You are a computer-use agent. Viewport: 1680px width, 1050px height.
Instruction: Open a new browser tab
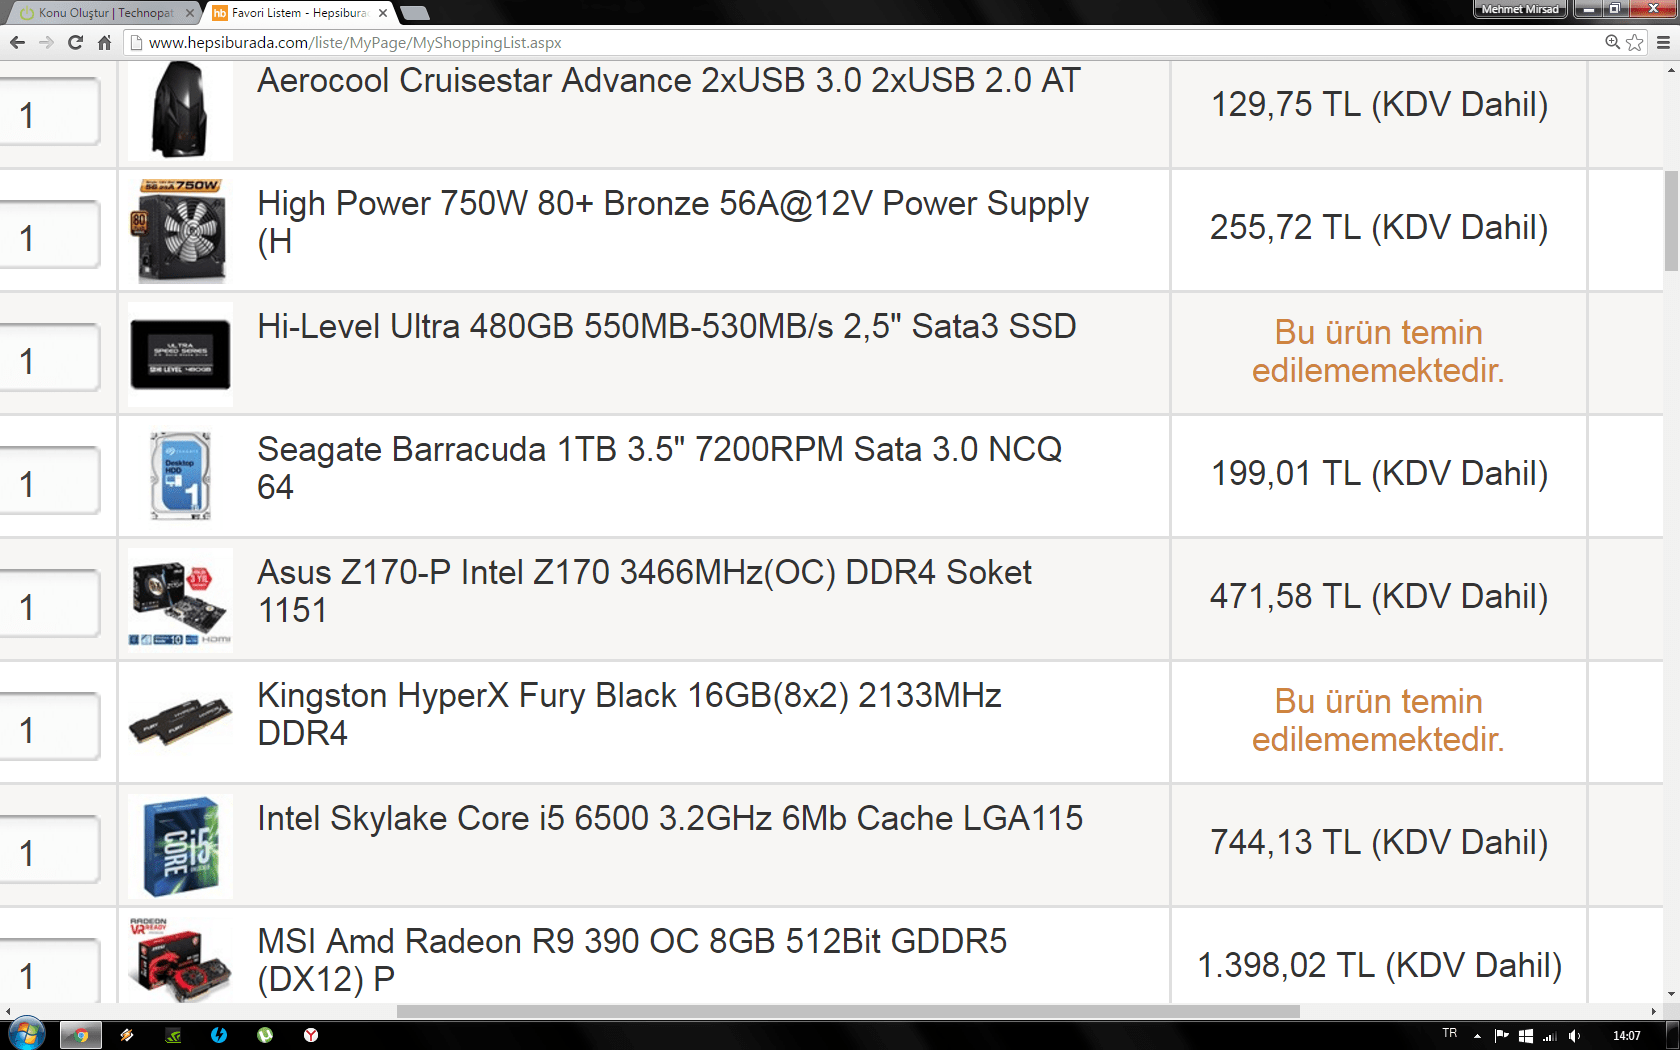414,13
